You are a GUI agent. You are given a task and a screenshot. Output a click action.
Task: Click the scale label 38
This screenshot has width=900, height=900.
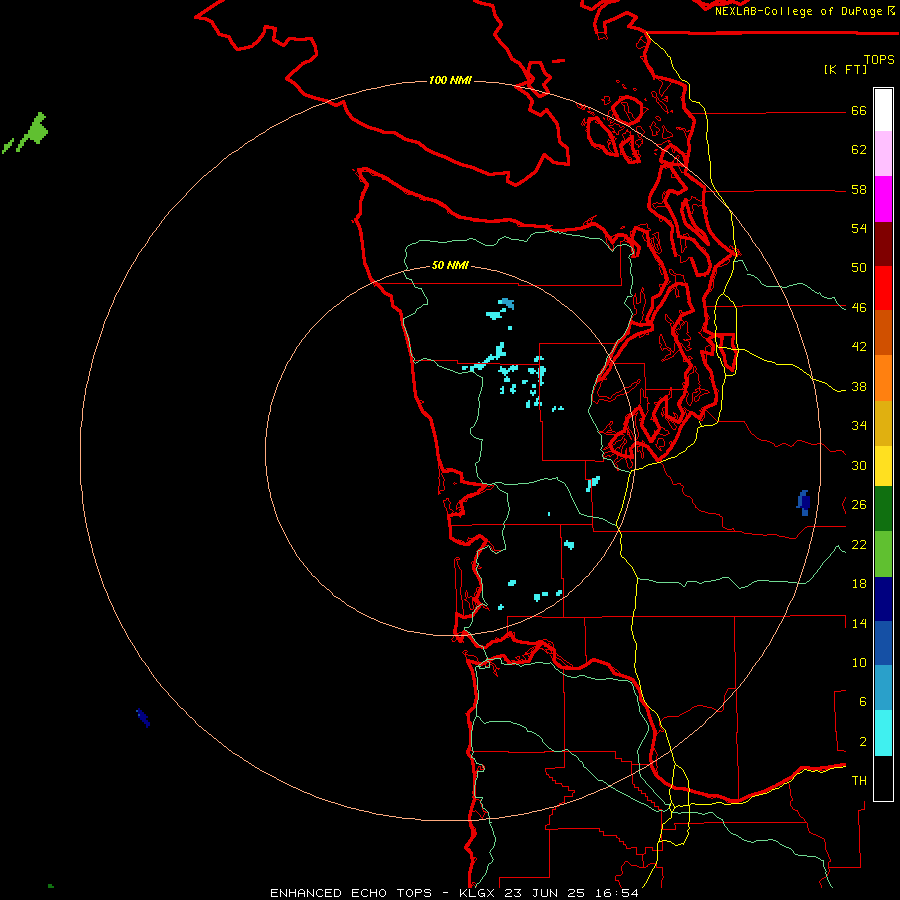(x=859, y=387)
